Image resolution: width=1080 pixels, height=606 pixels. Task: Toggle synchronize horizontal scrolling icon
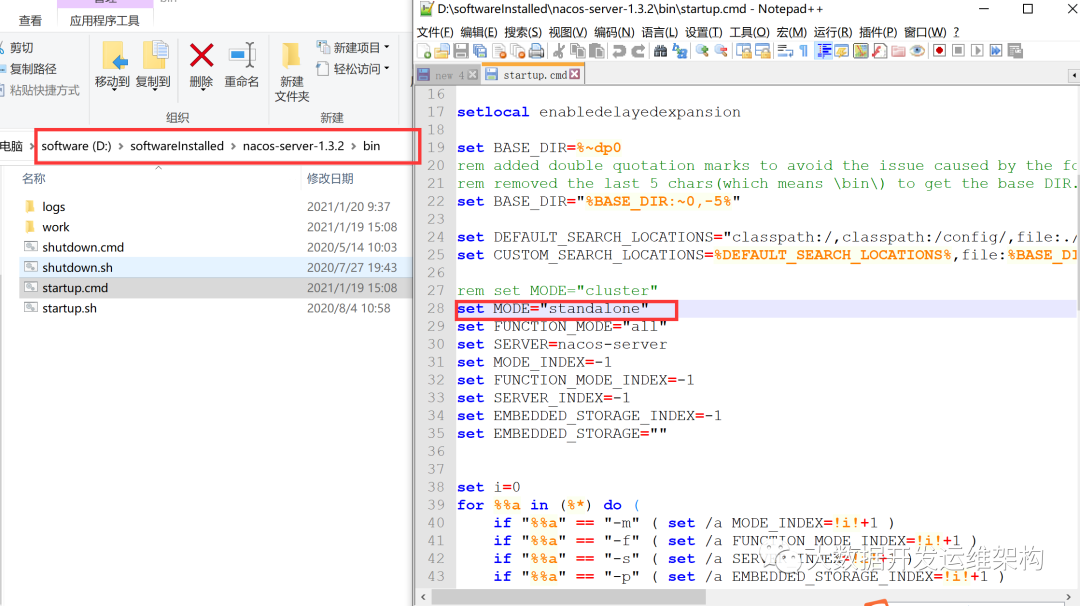point(762,51)
